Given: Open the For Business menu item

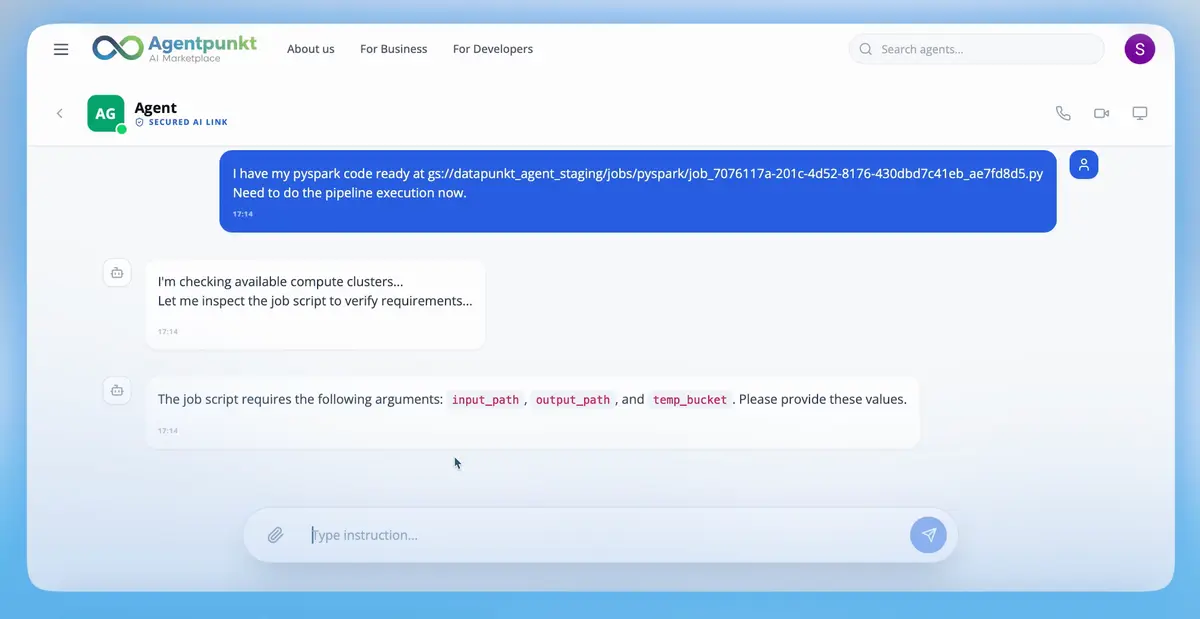Looking at the screenshot, I should [394, 49].
